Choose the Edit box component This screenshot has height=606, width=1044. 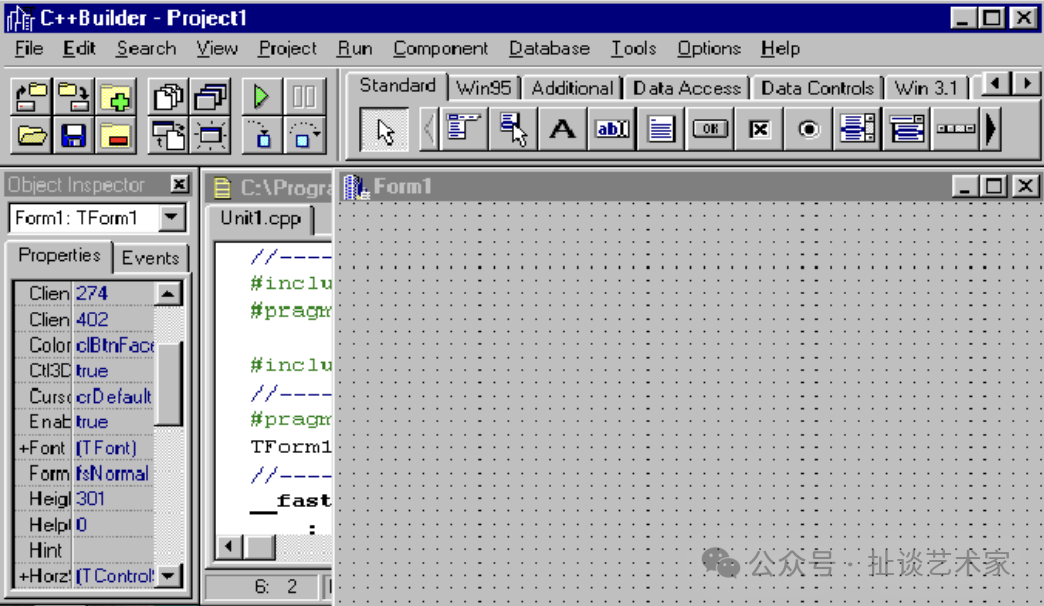point(611,129)
